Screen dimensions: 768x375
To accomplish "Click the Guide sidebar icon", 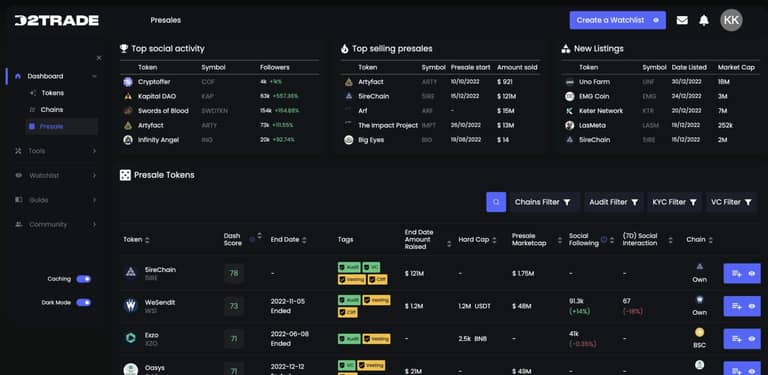I will pyautogui.click(x=19, y=200).
